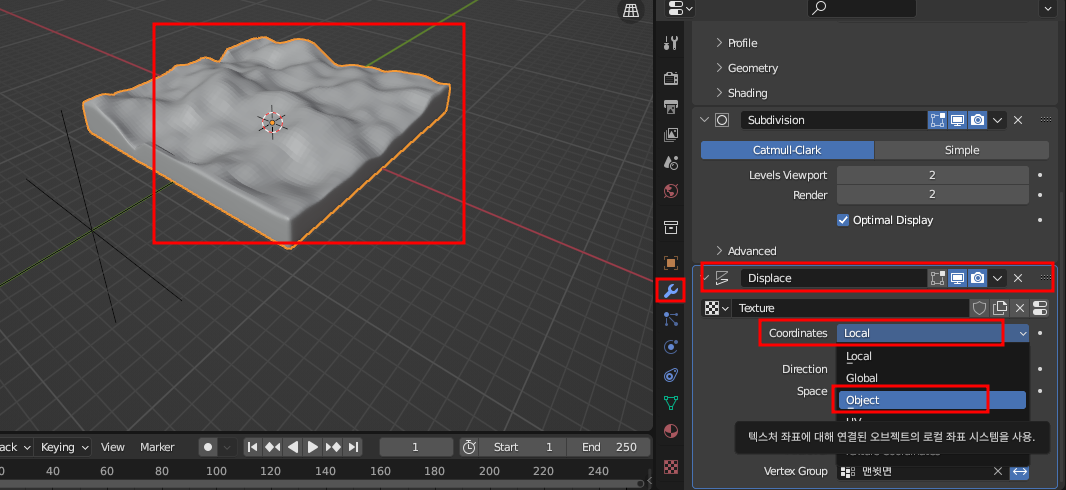Toggle Displace edit mode display
Image resolution: width=1066 pixels, height=490 pixels.
pyautogui.click(x=938, y=278)
